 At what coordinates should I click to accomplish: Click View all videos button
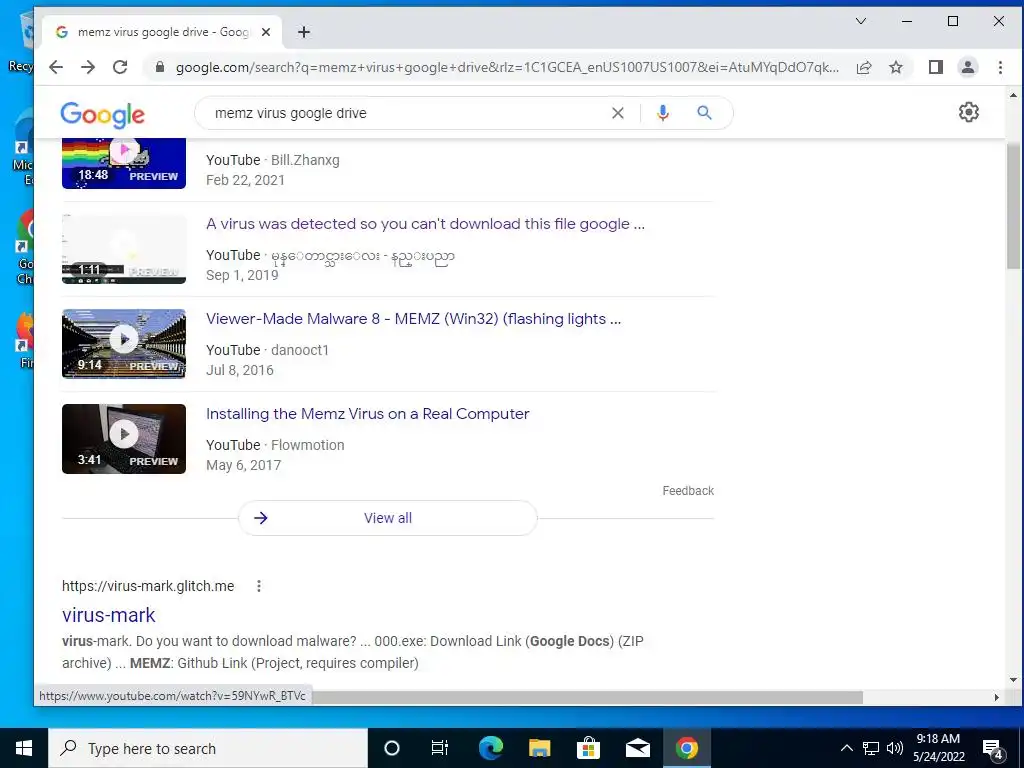(388, 518)
